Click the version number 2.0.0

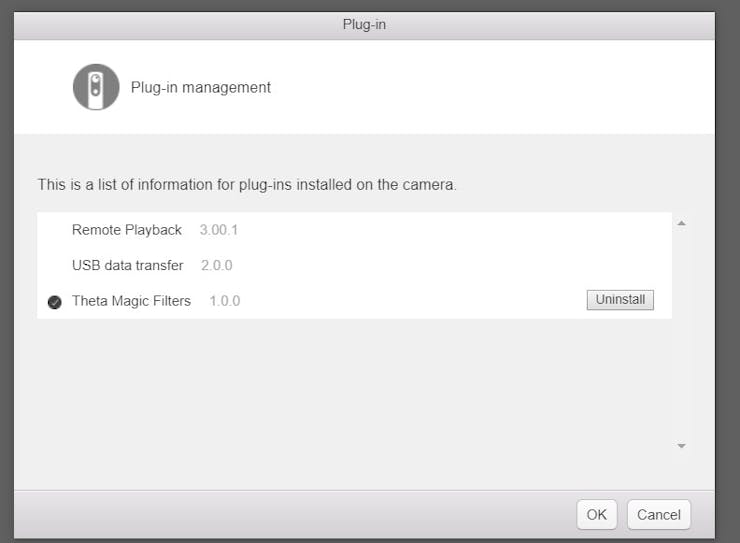click(217, 265)
